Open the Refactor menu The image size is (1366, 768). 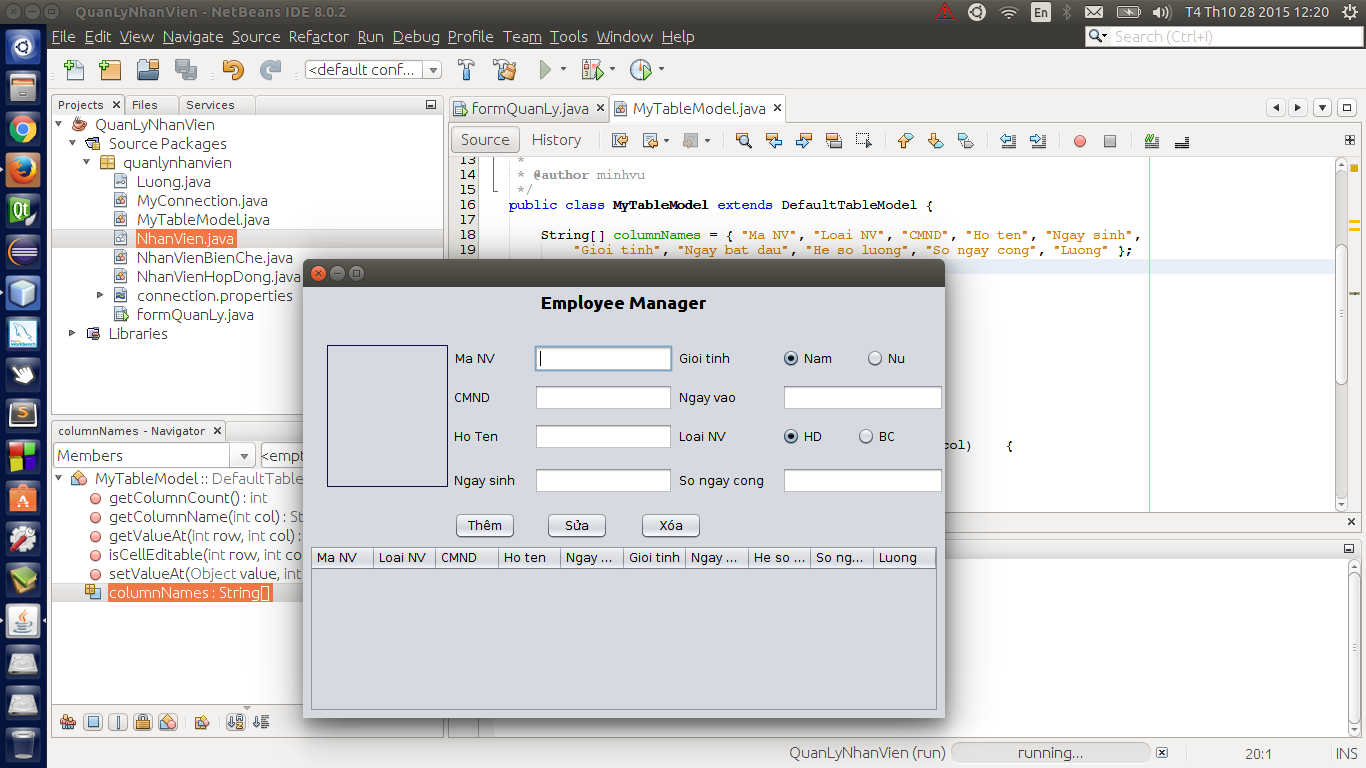(x=318, y=37)
